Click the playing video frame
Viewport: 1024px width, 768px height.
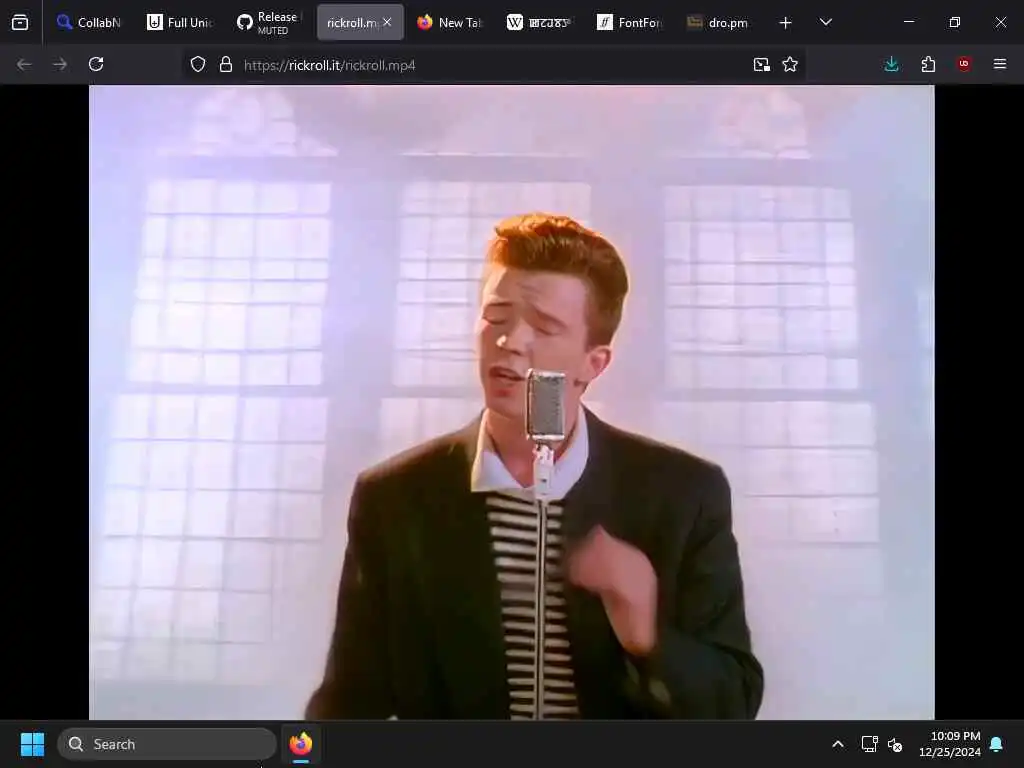(x=511, y=402)
